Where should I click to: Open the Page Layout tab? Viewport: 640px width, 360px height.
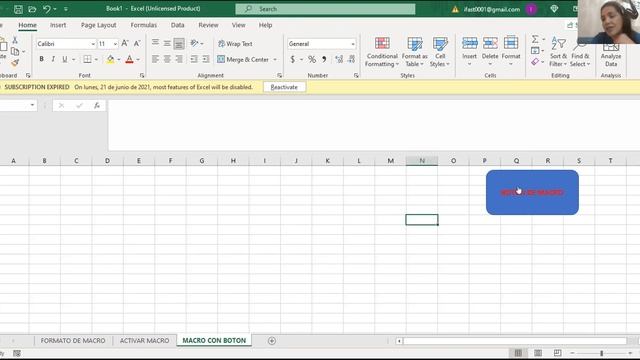(98, 25)
